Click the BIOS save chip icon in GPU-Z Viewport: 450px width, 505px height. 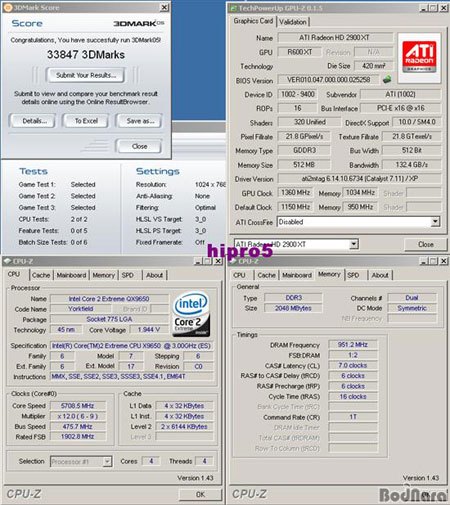point(387,80)
